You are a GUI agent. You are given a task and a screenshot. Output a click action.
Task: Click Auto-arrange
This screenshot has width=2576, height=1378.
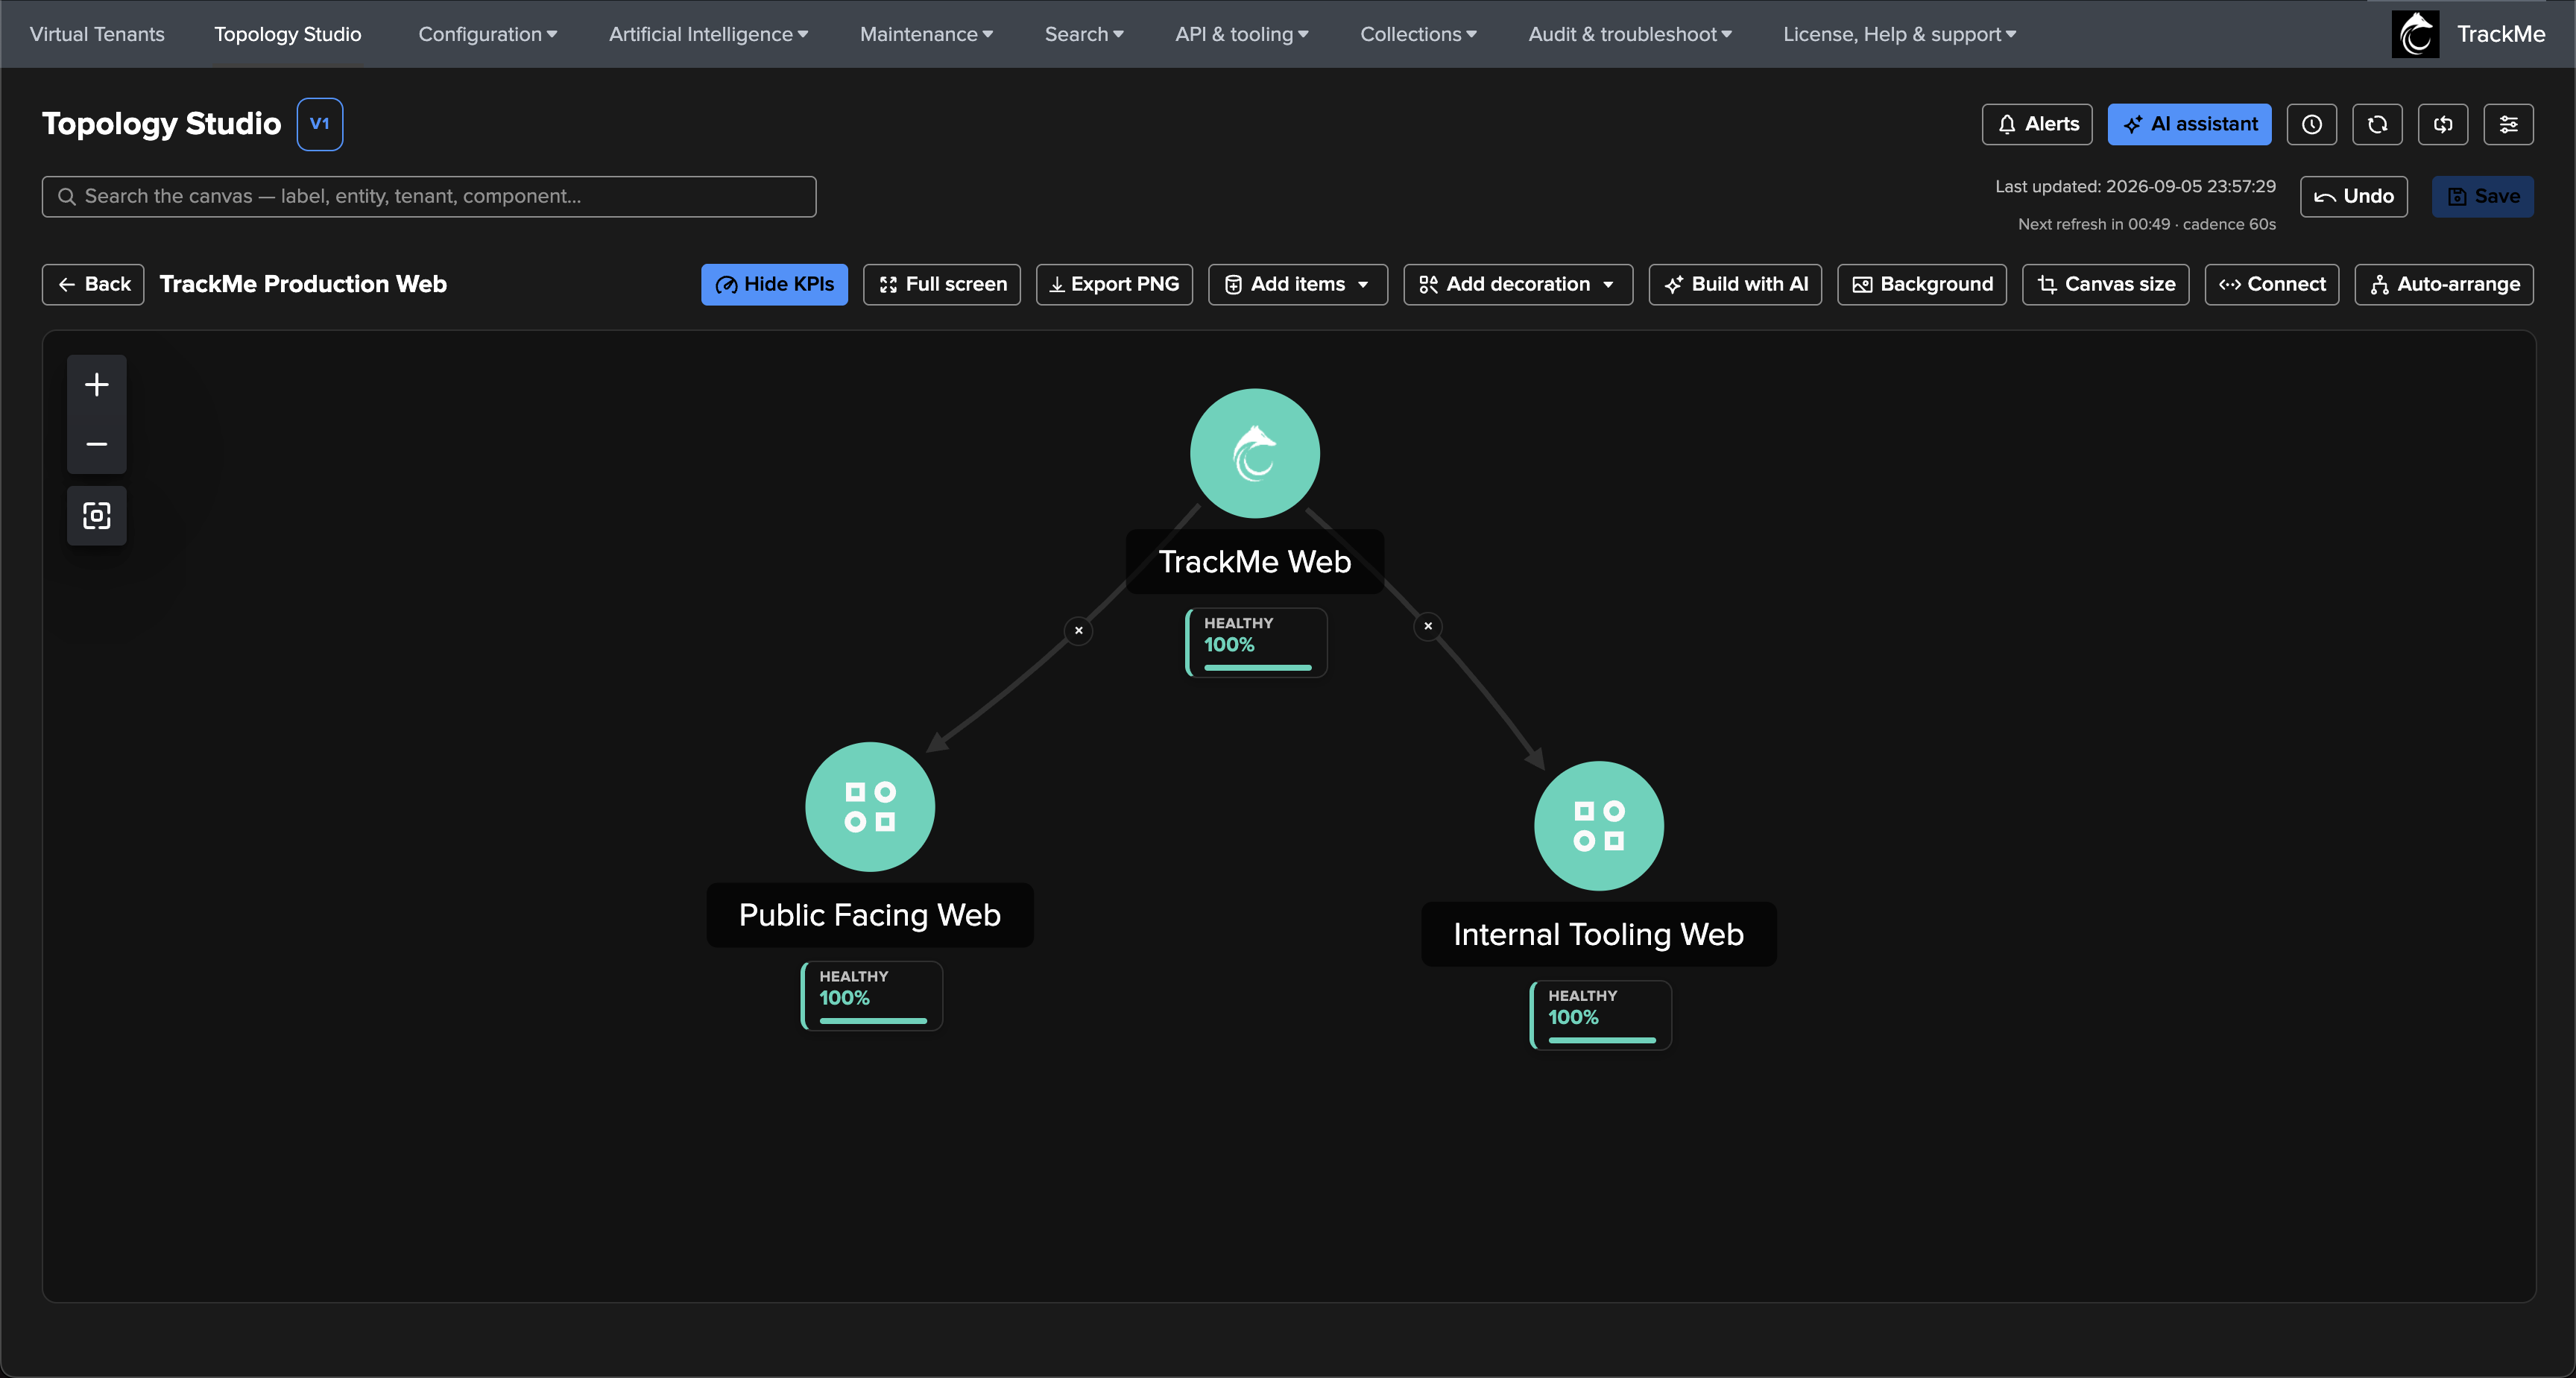click(2443, 284)
